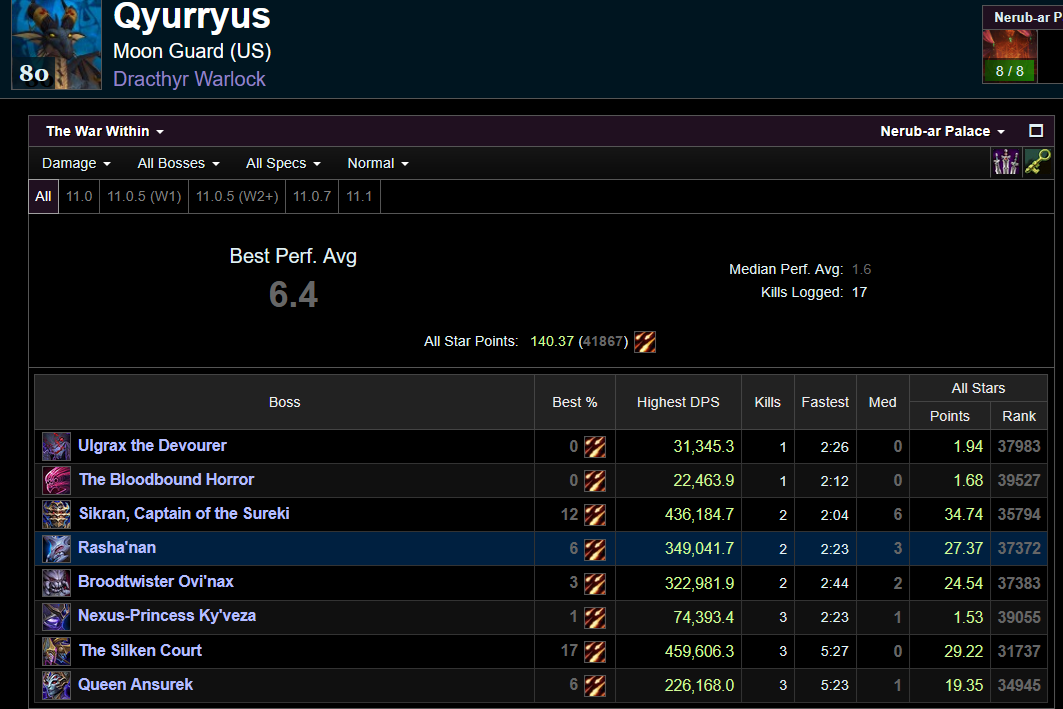Click spec icon in Bloodbound Horror row
Image resolution: width=1063 pixels, height=709 pixels.
point(595,481)
